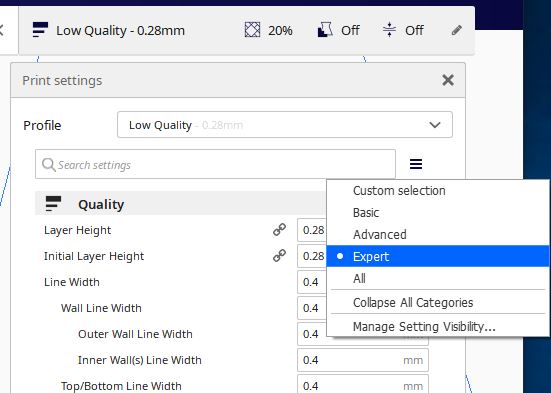Screen dimensions: 551x393
Task: Click the adhesion icon in the header
Action: tap(389, 30)
